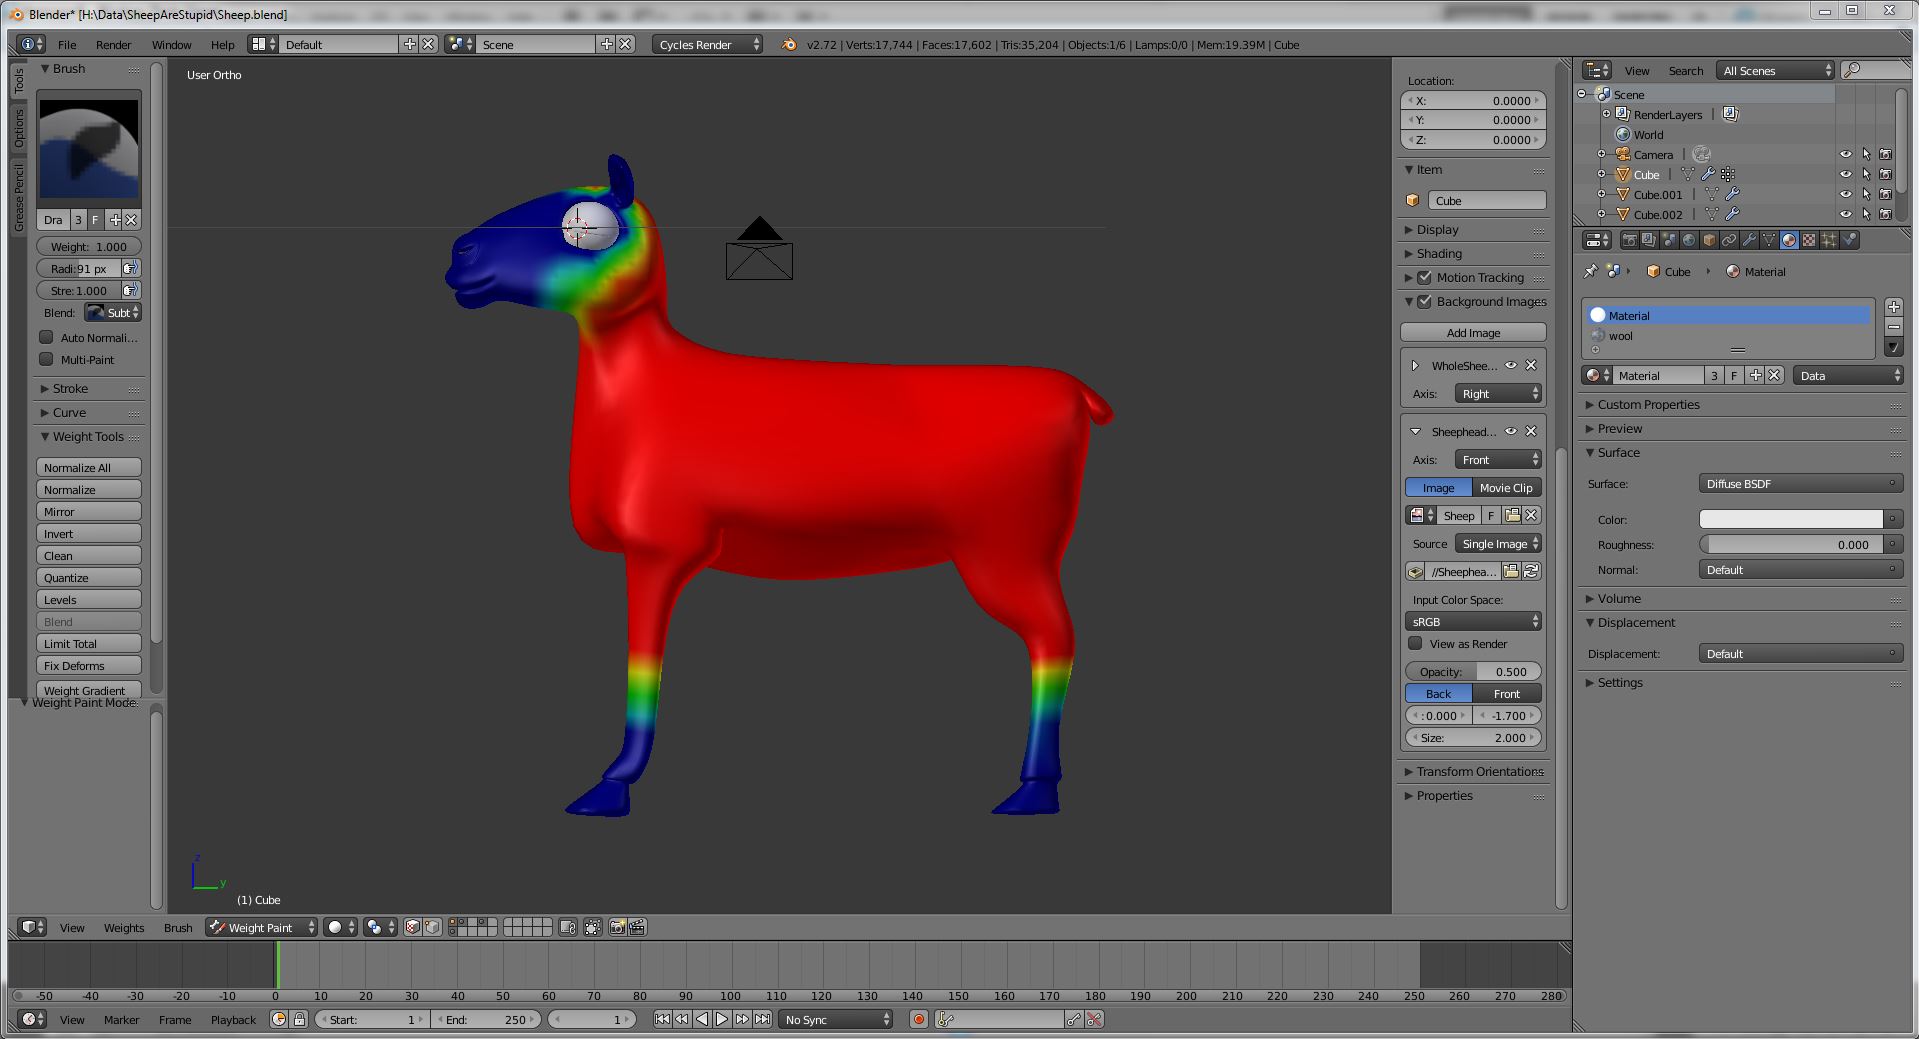Screen dimensions: 1919x1039
Task: Open the Surface shader dropdown Diffuse BSDF
Action: point(1800,483)
